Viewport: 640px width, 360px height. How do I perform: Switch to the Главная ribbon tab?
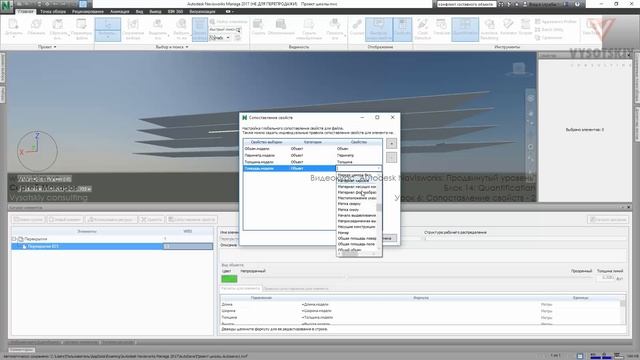click(x=25, y=11)
